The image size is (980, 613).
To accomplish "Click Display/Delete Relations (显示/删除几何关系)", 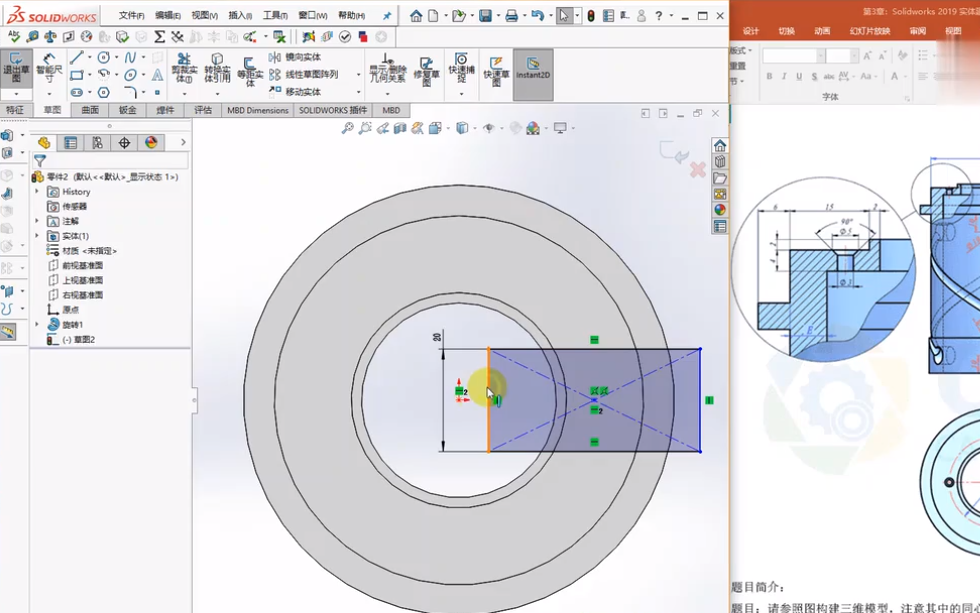I will (x=388, y=67).
